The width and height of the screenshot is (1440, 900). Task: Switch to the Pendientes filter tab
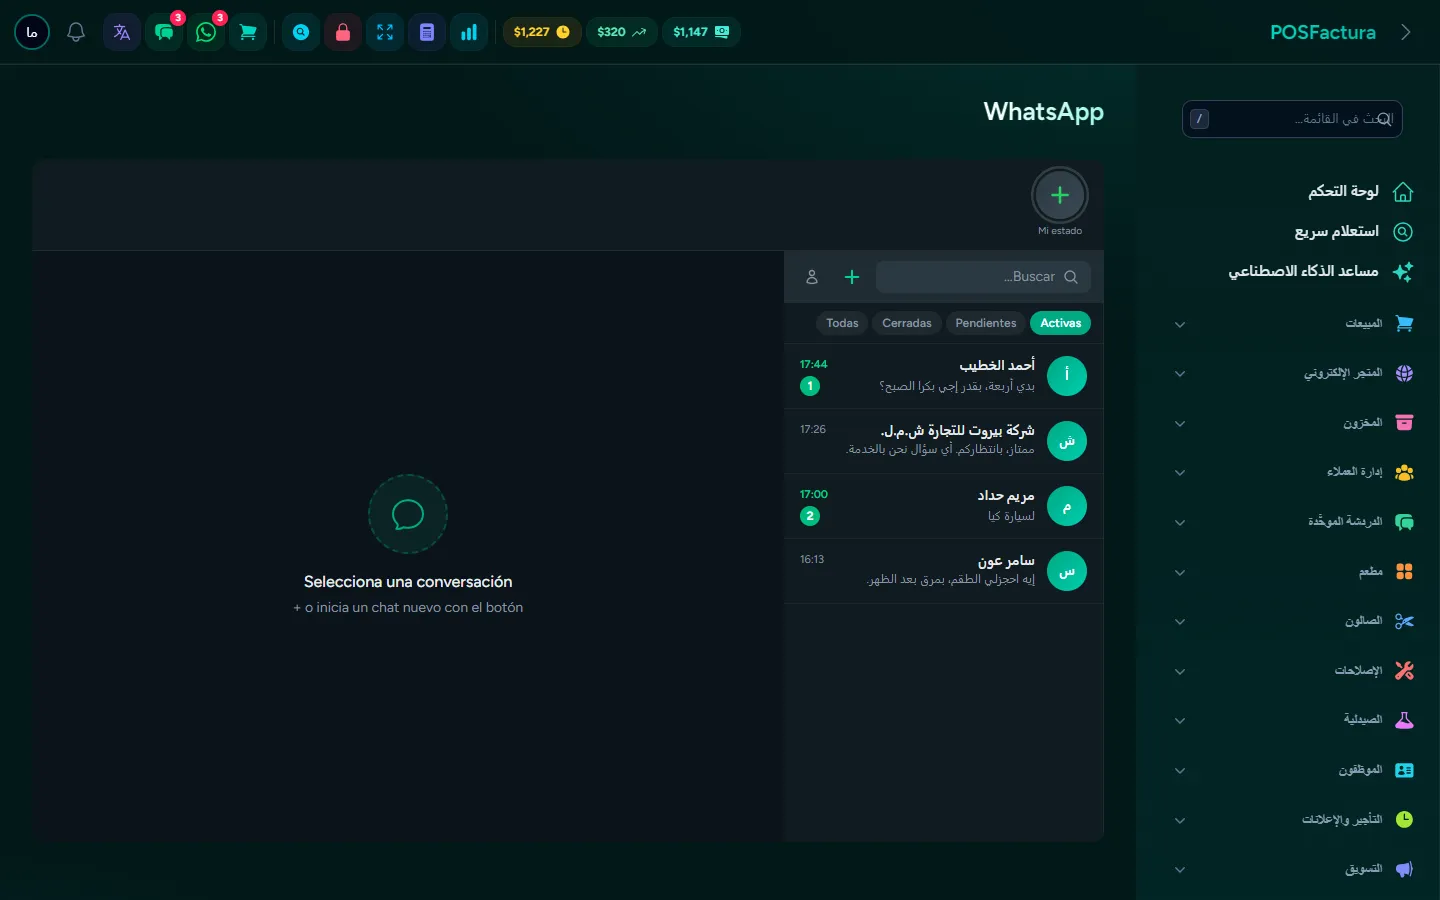coord(986,323)
